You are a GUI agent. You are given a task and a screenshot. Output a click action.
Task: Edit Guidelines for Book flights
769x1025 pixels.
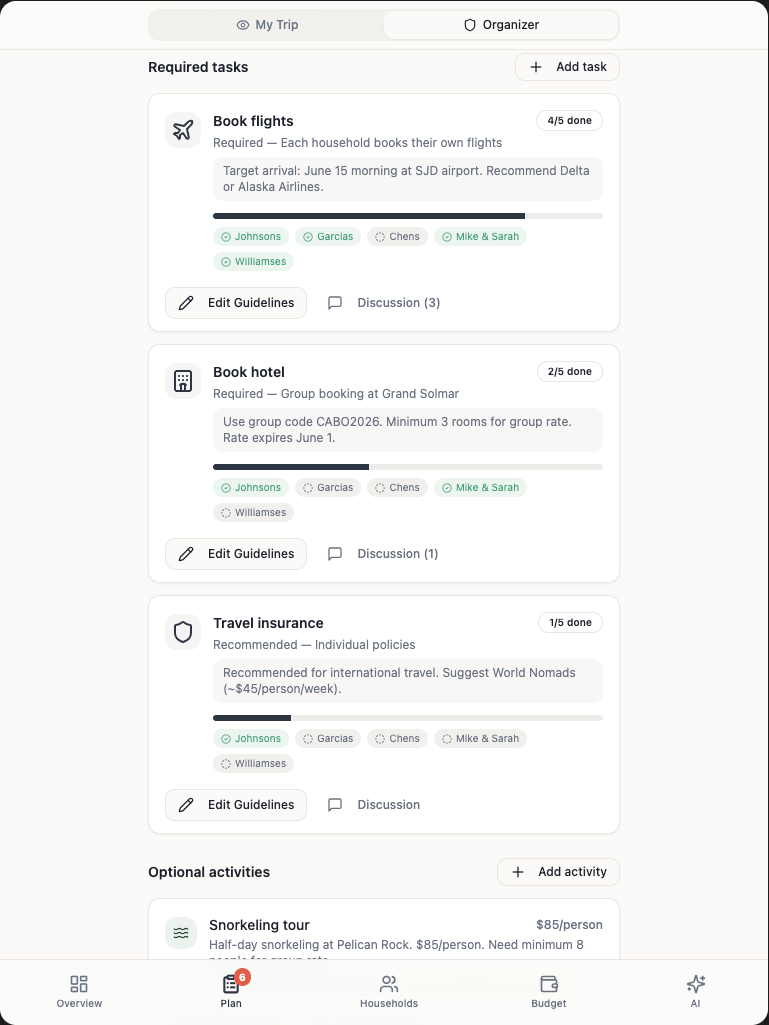tap(236, 303)
